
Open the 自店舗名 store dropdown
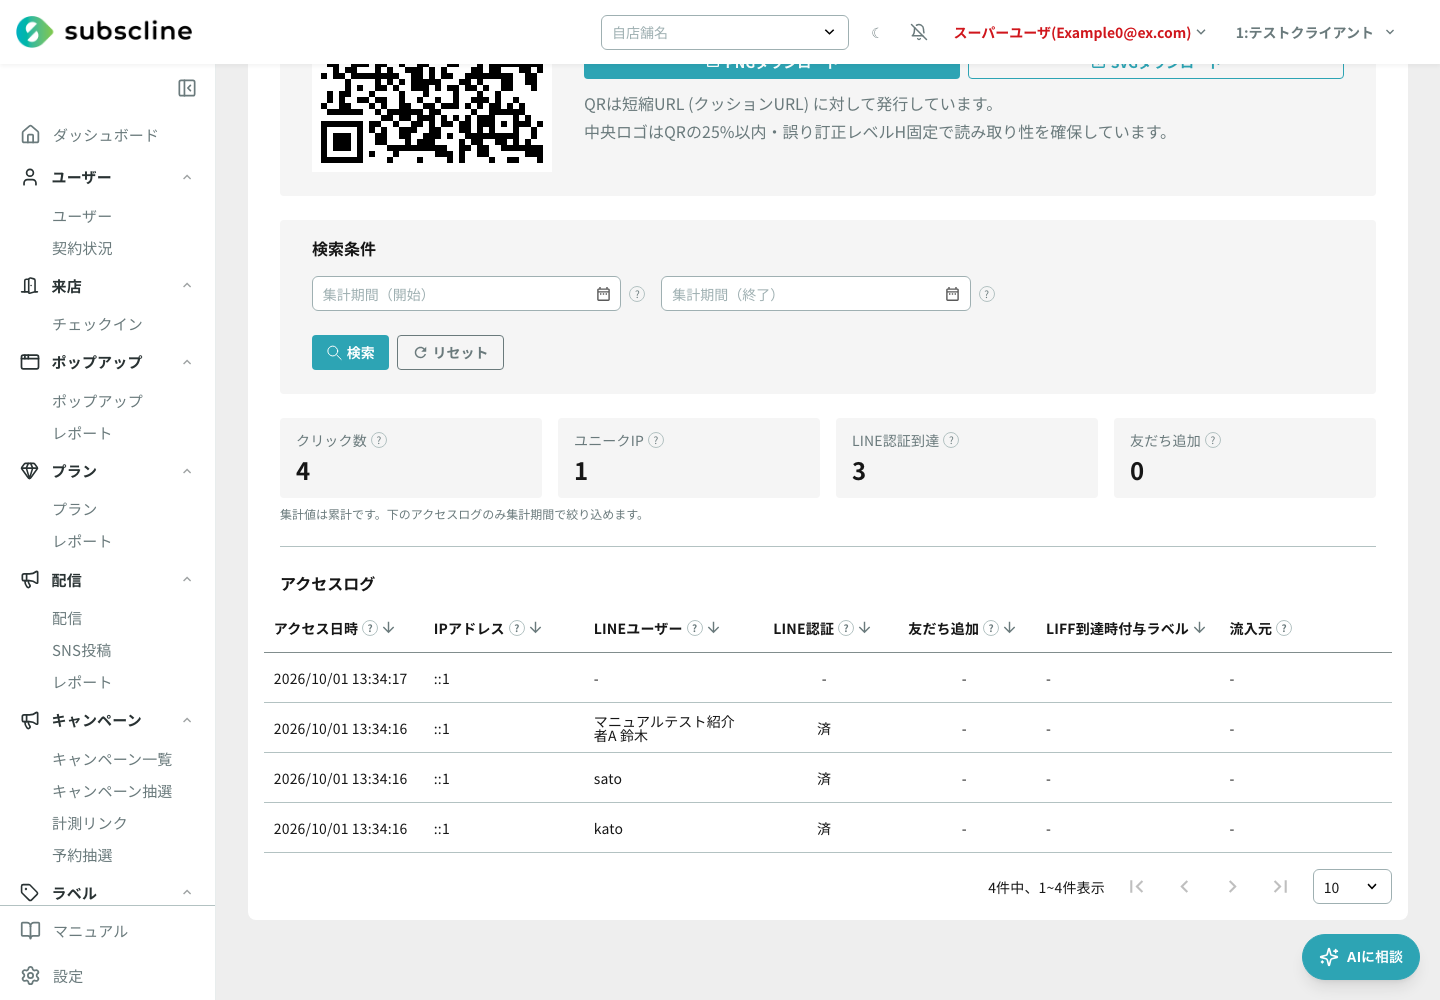[725, 32]
